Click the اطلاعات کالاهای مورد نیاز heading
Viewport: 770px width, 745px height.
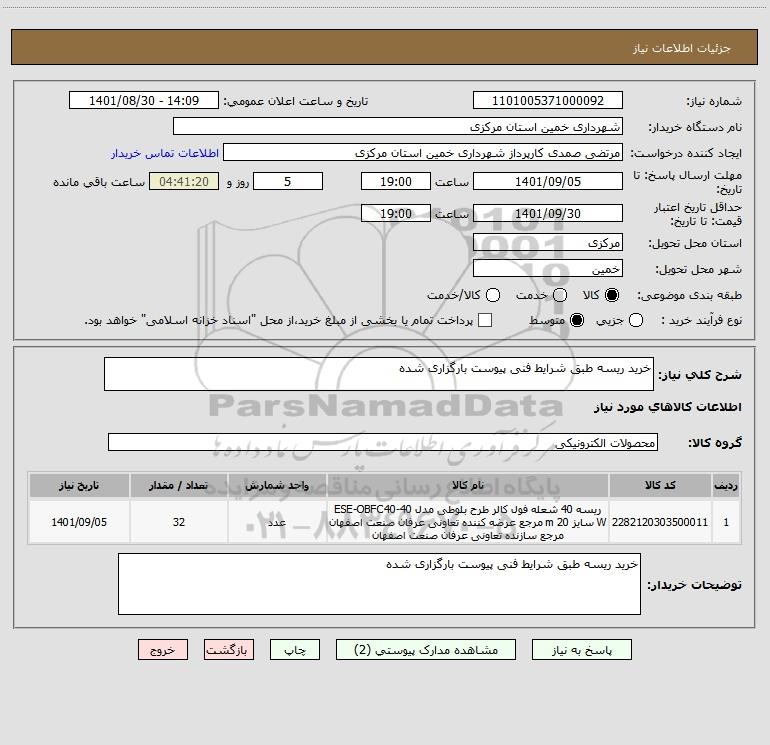[667, 407]
